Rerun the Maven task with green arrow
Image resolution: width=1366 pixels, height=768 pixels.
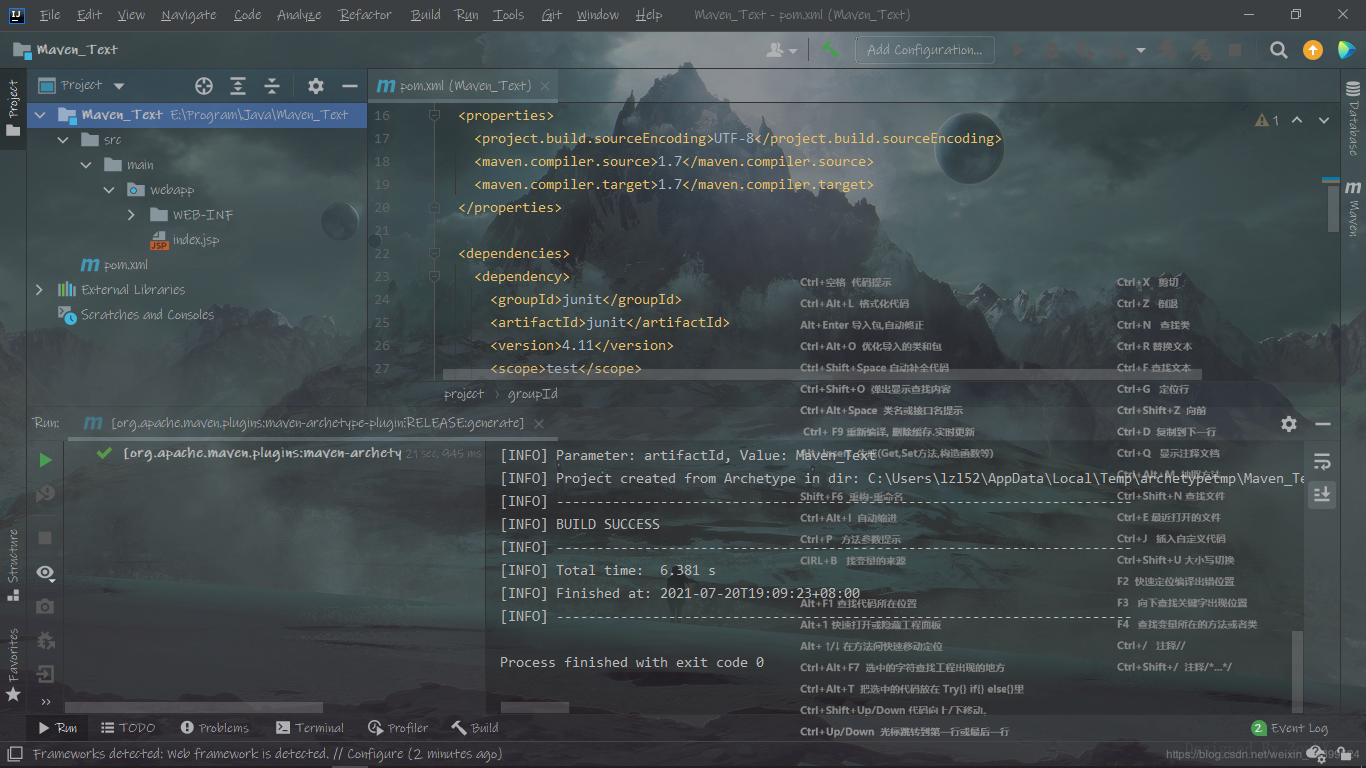(45, 460)
